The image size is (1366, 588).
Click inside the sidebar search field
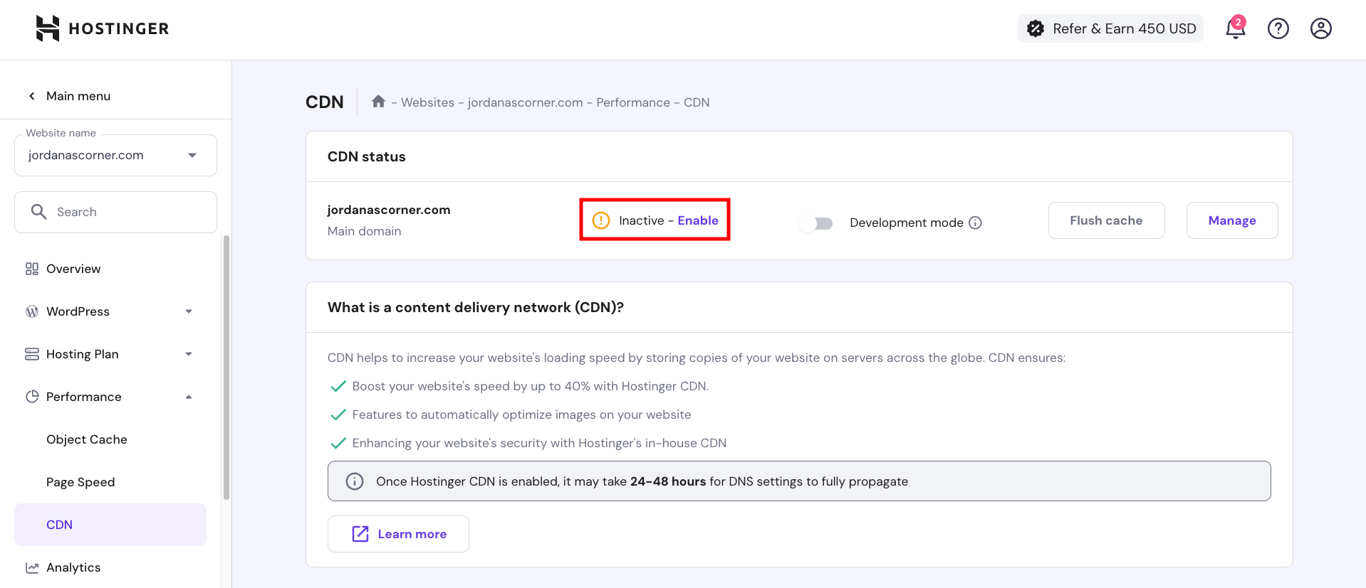[x=115, y=211]
